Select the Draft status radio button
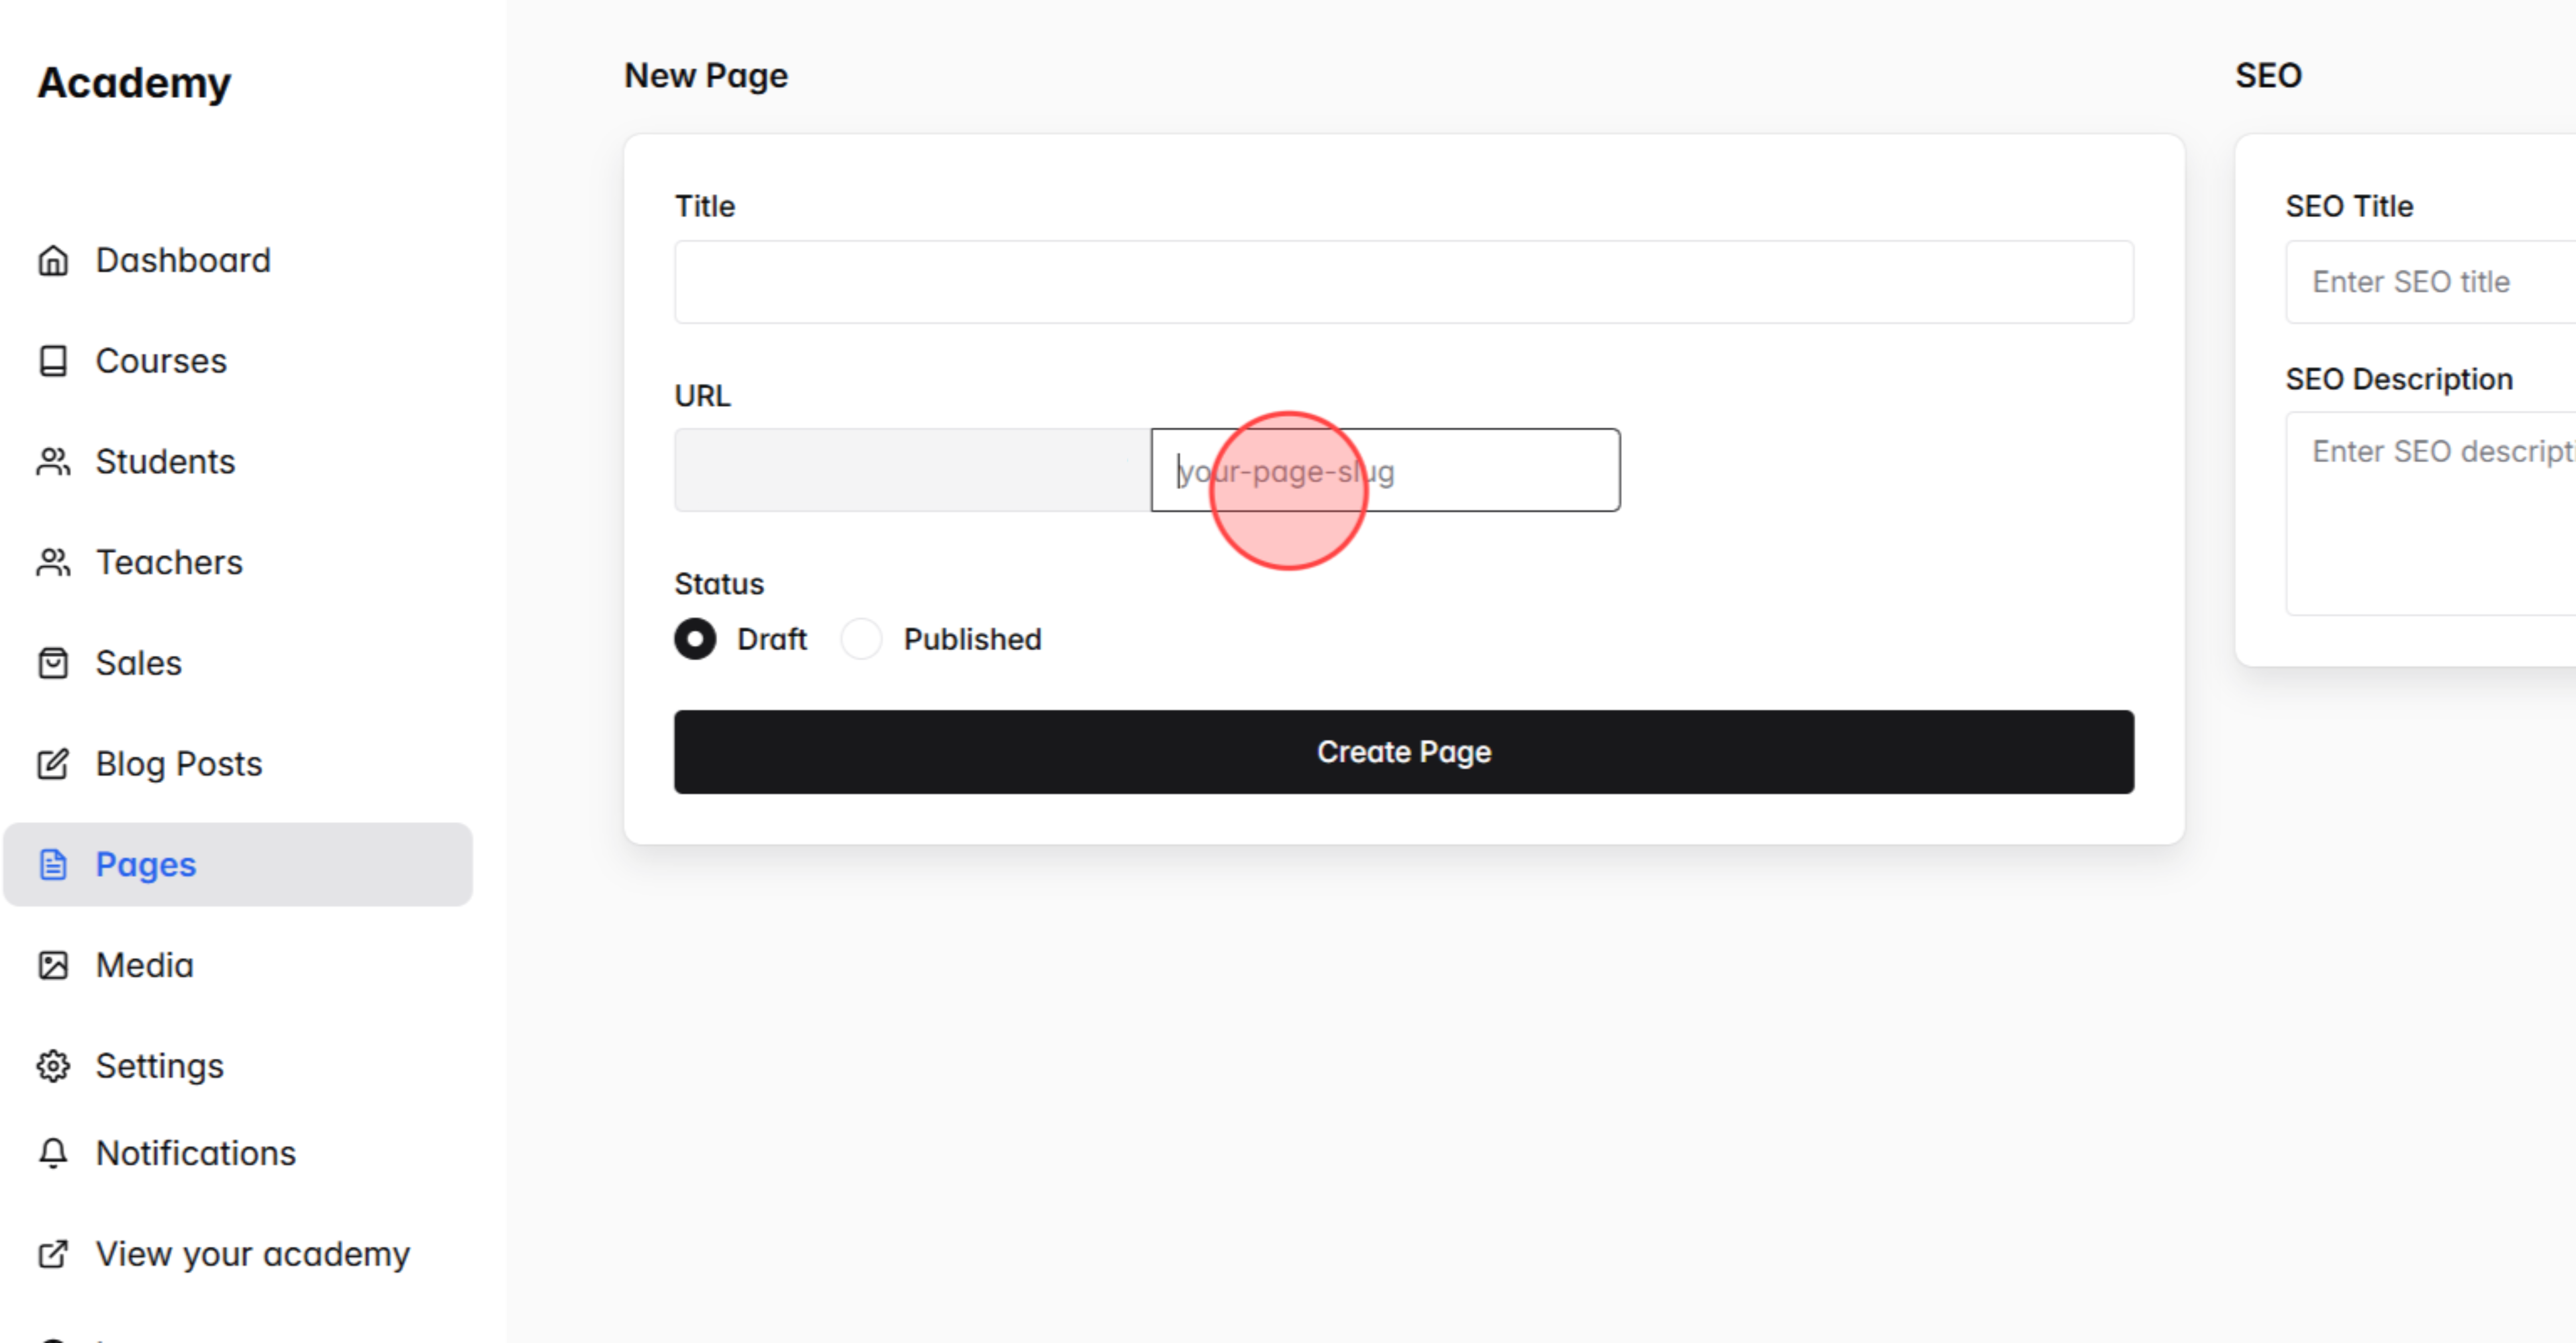The height and width of the screenshot is (1343, 2576). (695, 639)
